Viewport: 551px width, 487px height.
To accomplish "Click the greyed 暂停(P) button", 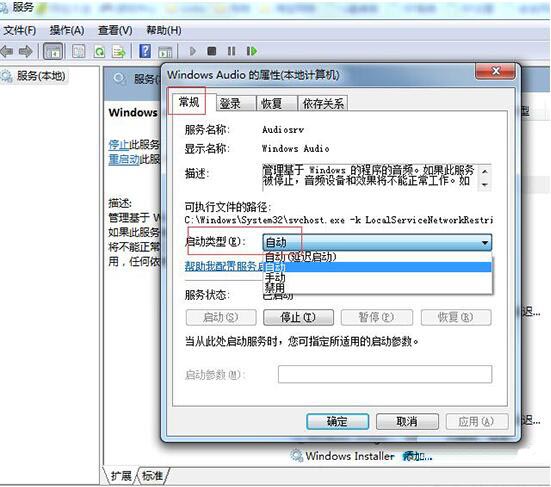I will pyautogui.click(x=377, y=318).
